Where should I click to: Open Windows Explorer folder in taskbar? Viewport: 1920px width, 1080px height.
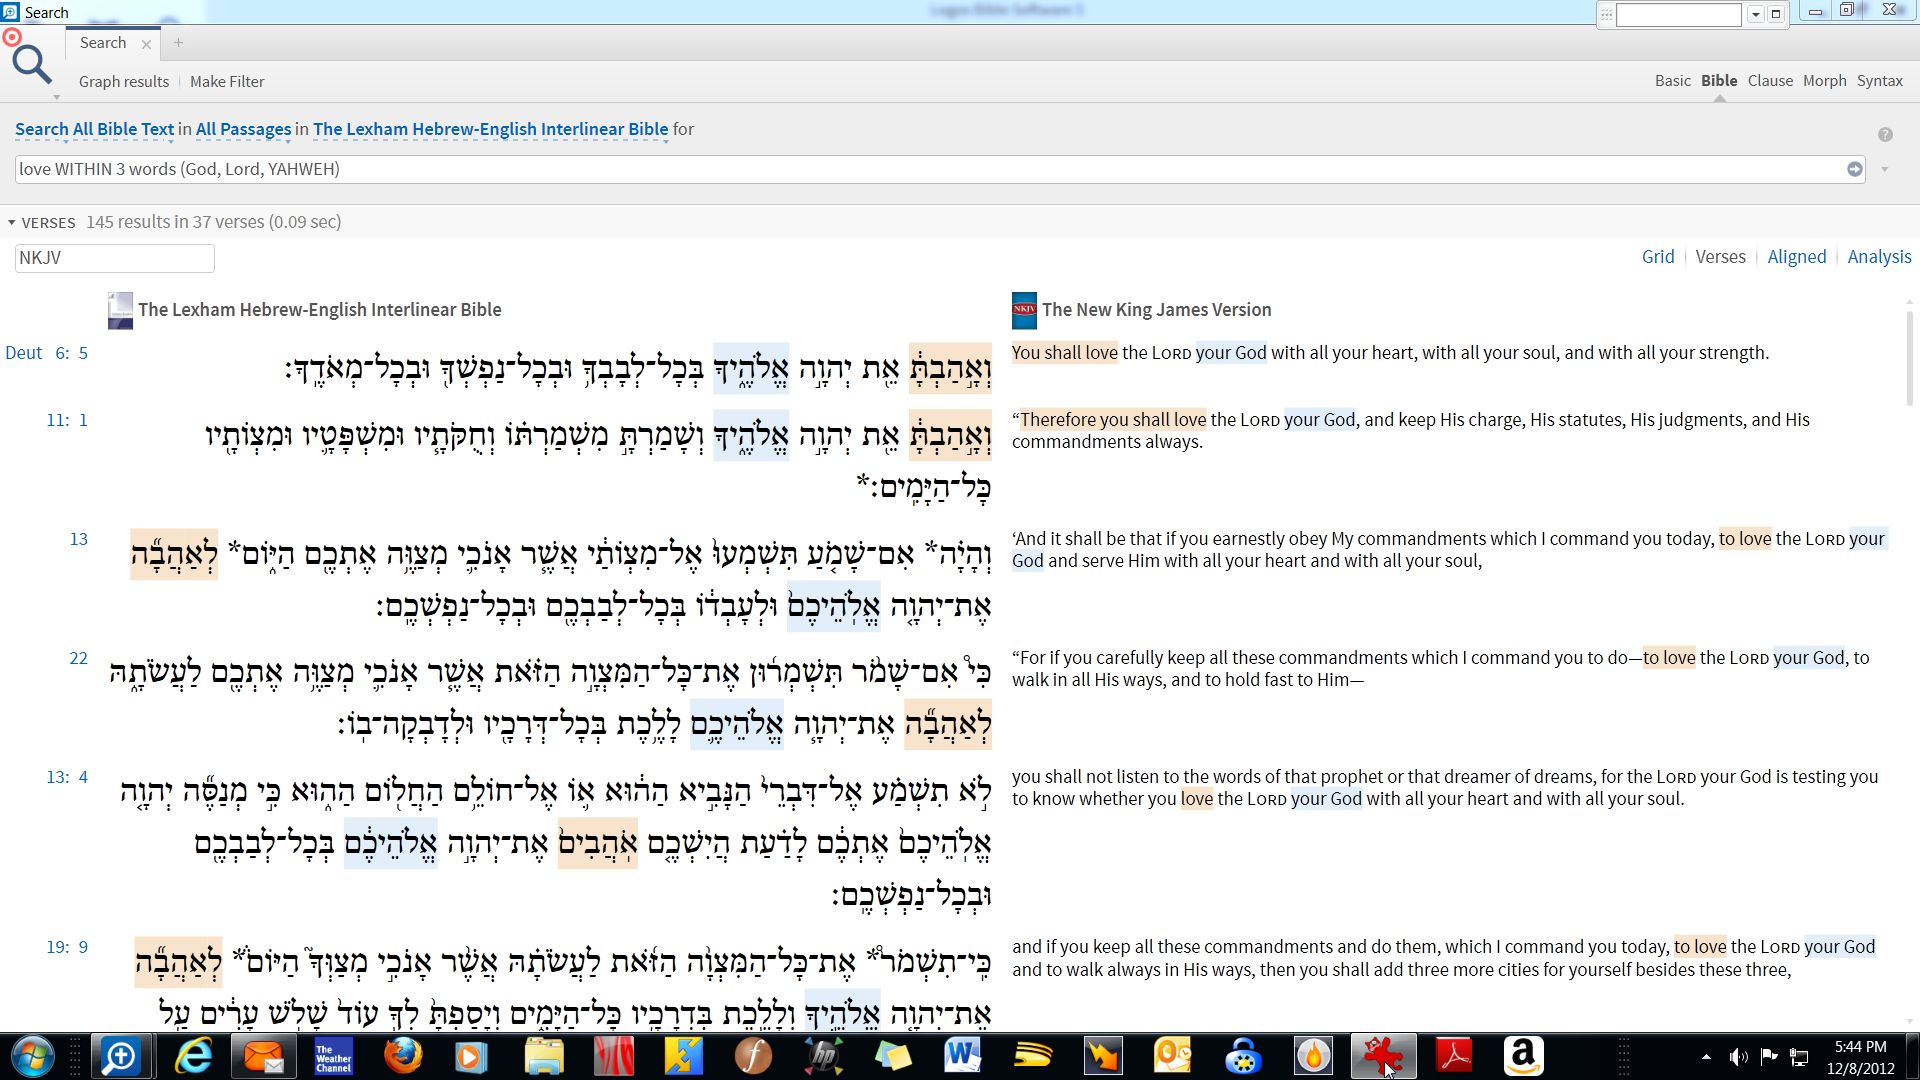543,1057
